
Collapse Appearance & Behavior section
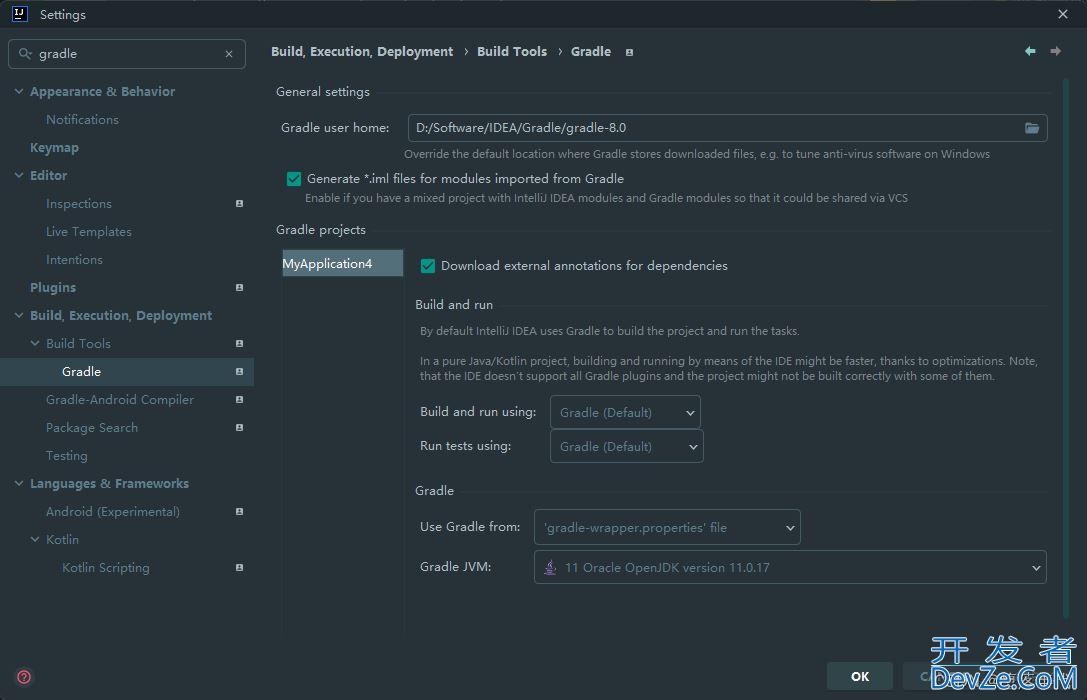point(19,91)
